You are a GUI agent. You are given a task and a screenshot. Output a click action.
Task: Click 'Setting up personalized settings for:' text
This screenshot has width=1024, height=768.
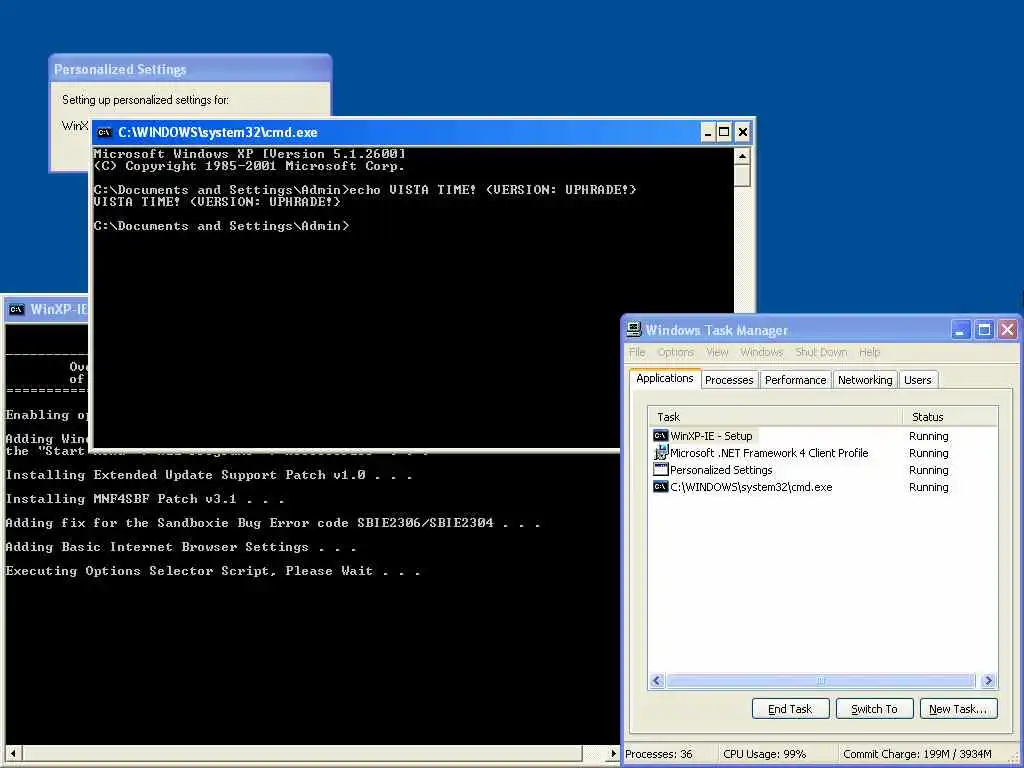[146, 100]
